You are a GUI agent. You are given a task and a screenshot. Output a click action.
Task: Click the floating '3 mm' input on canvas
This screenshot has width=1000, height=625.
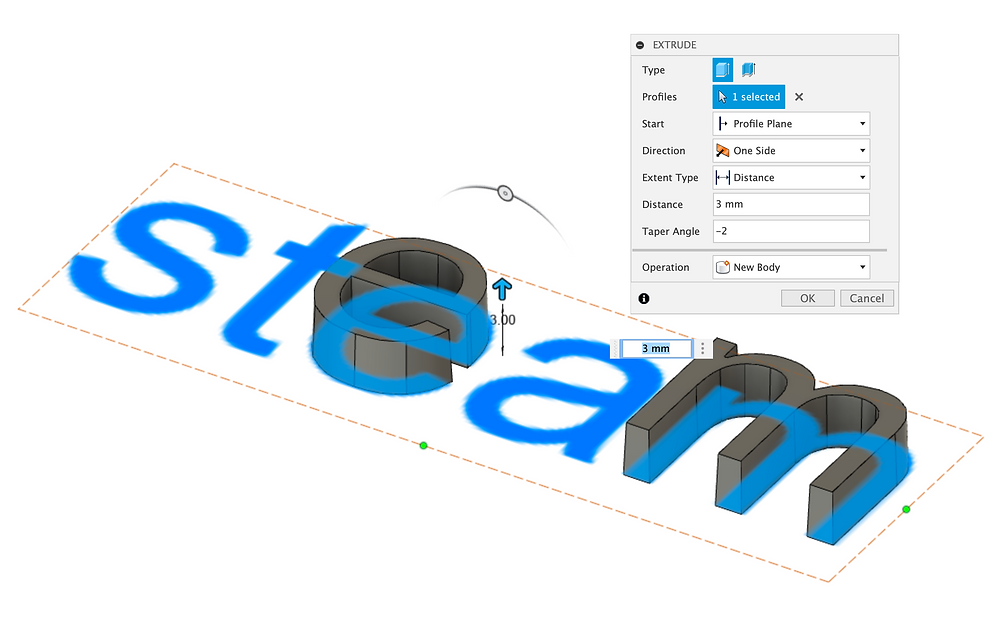656,348
